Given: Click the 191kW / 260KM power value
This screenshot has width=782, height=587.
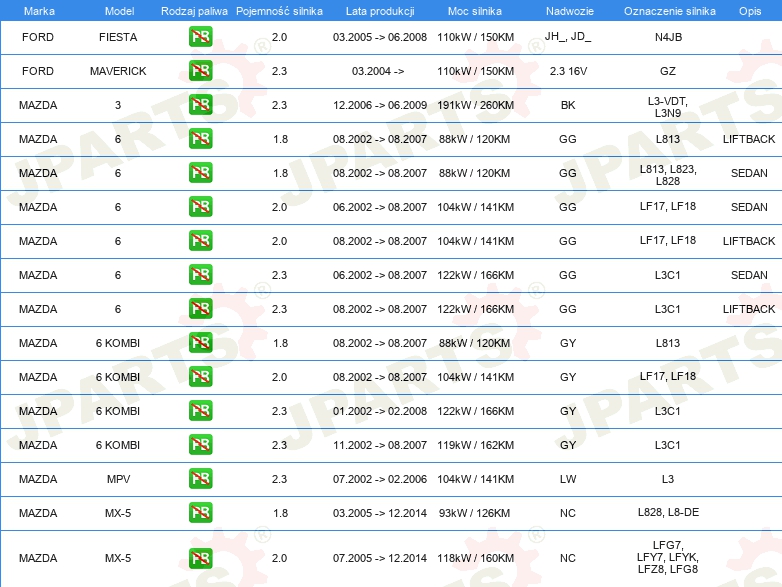Looking at the screenshot, I should pos(475,105).
